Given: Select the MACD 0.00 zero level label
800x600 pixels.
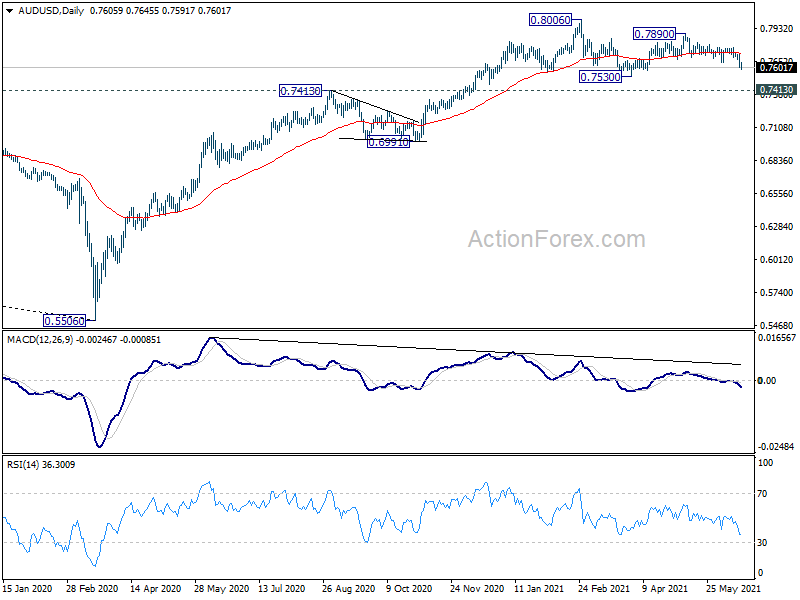Looking at the screenshot, I should [767, 380].
